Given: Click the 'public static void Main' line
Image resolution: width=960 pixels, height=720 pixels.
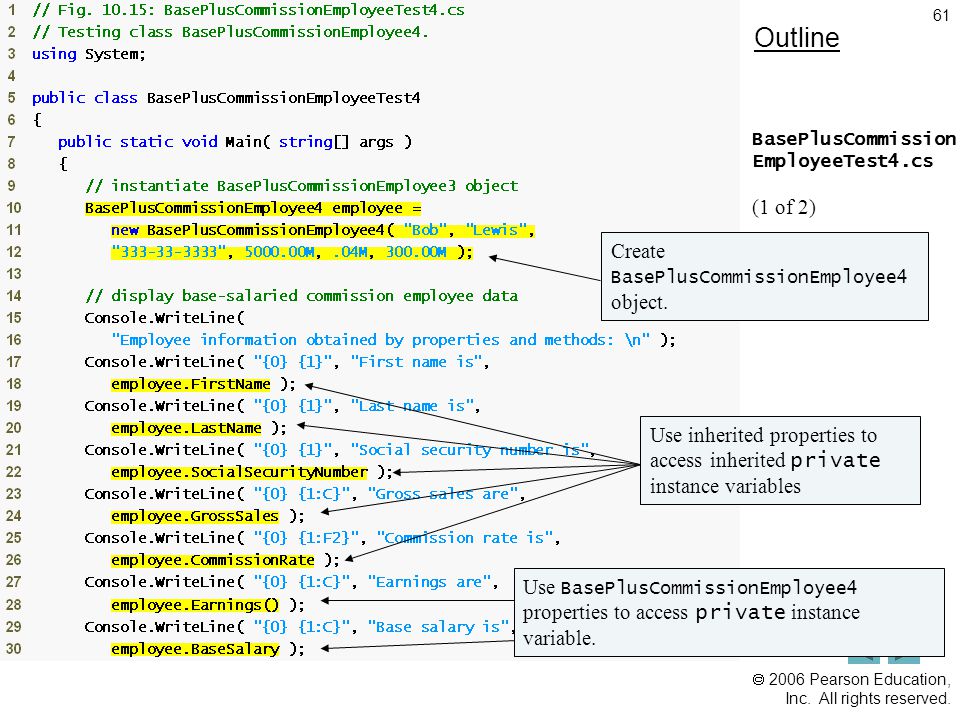Looking at the screenshot, I should point(235,142).
